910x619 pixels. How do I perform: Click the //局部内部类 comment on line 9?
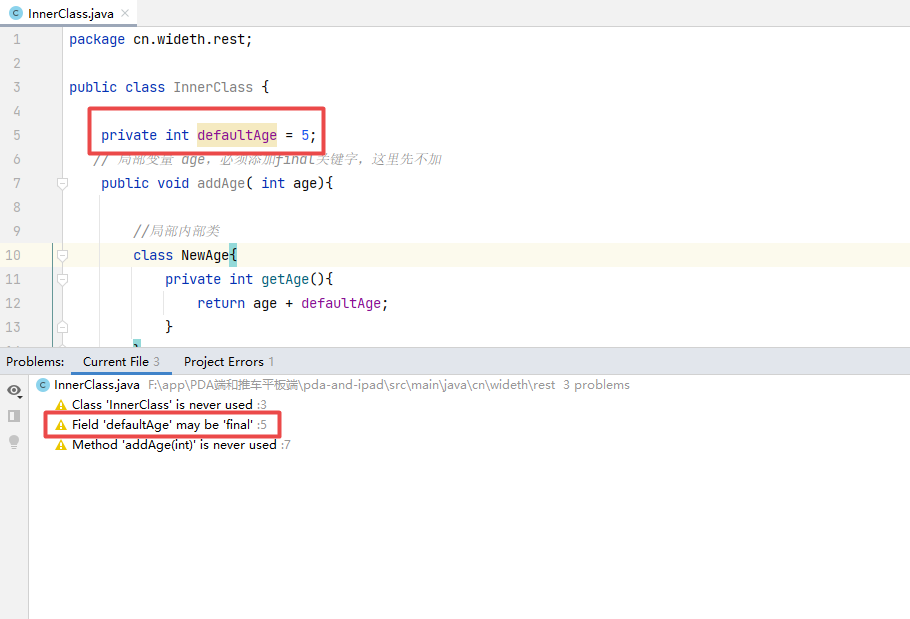[176, 231]
